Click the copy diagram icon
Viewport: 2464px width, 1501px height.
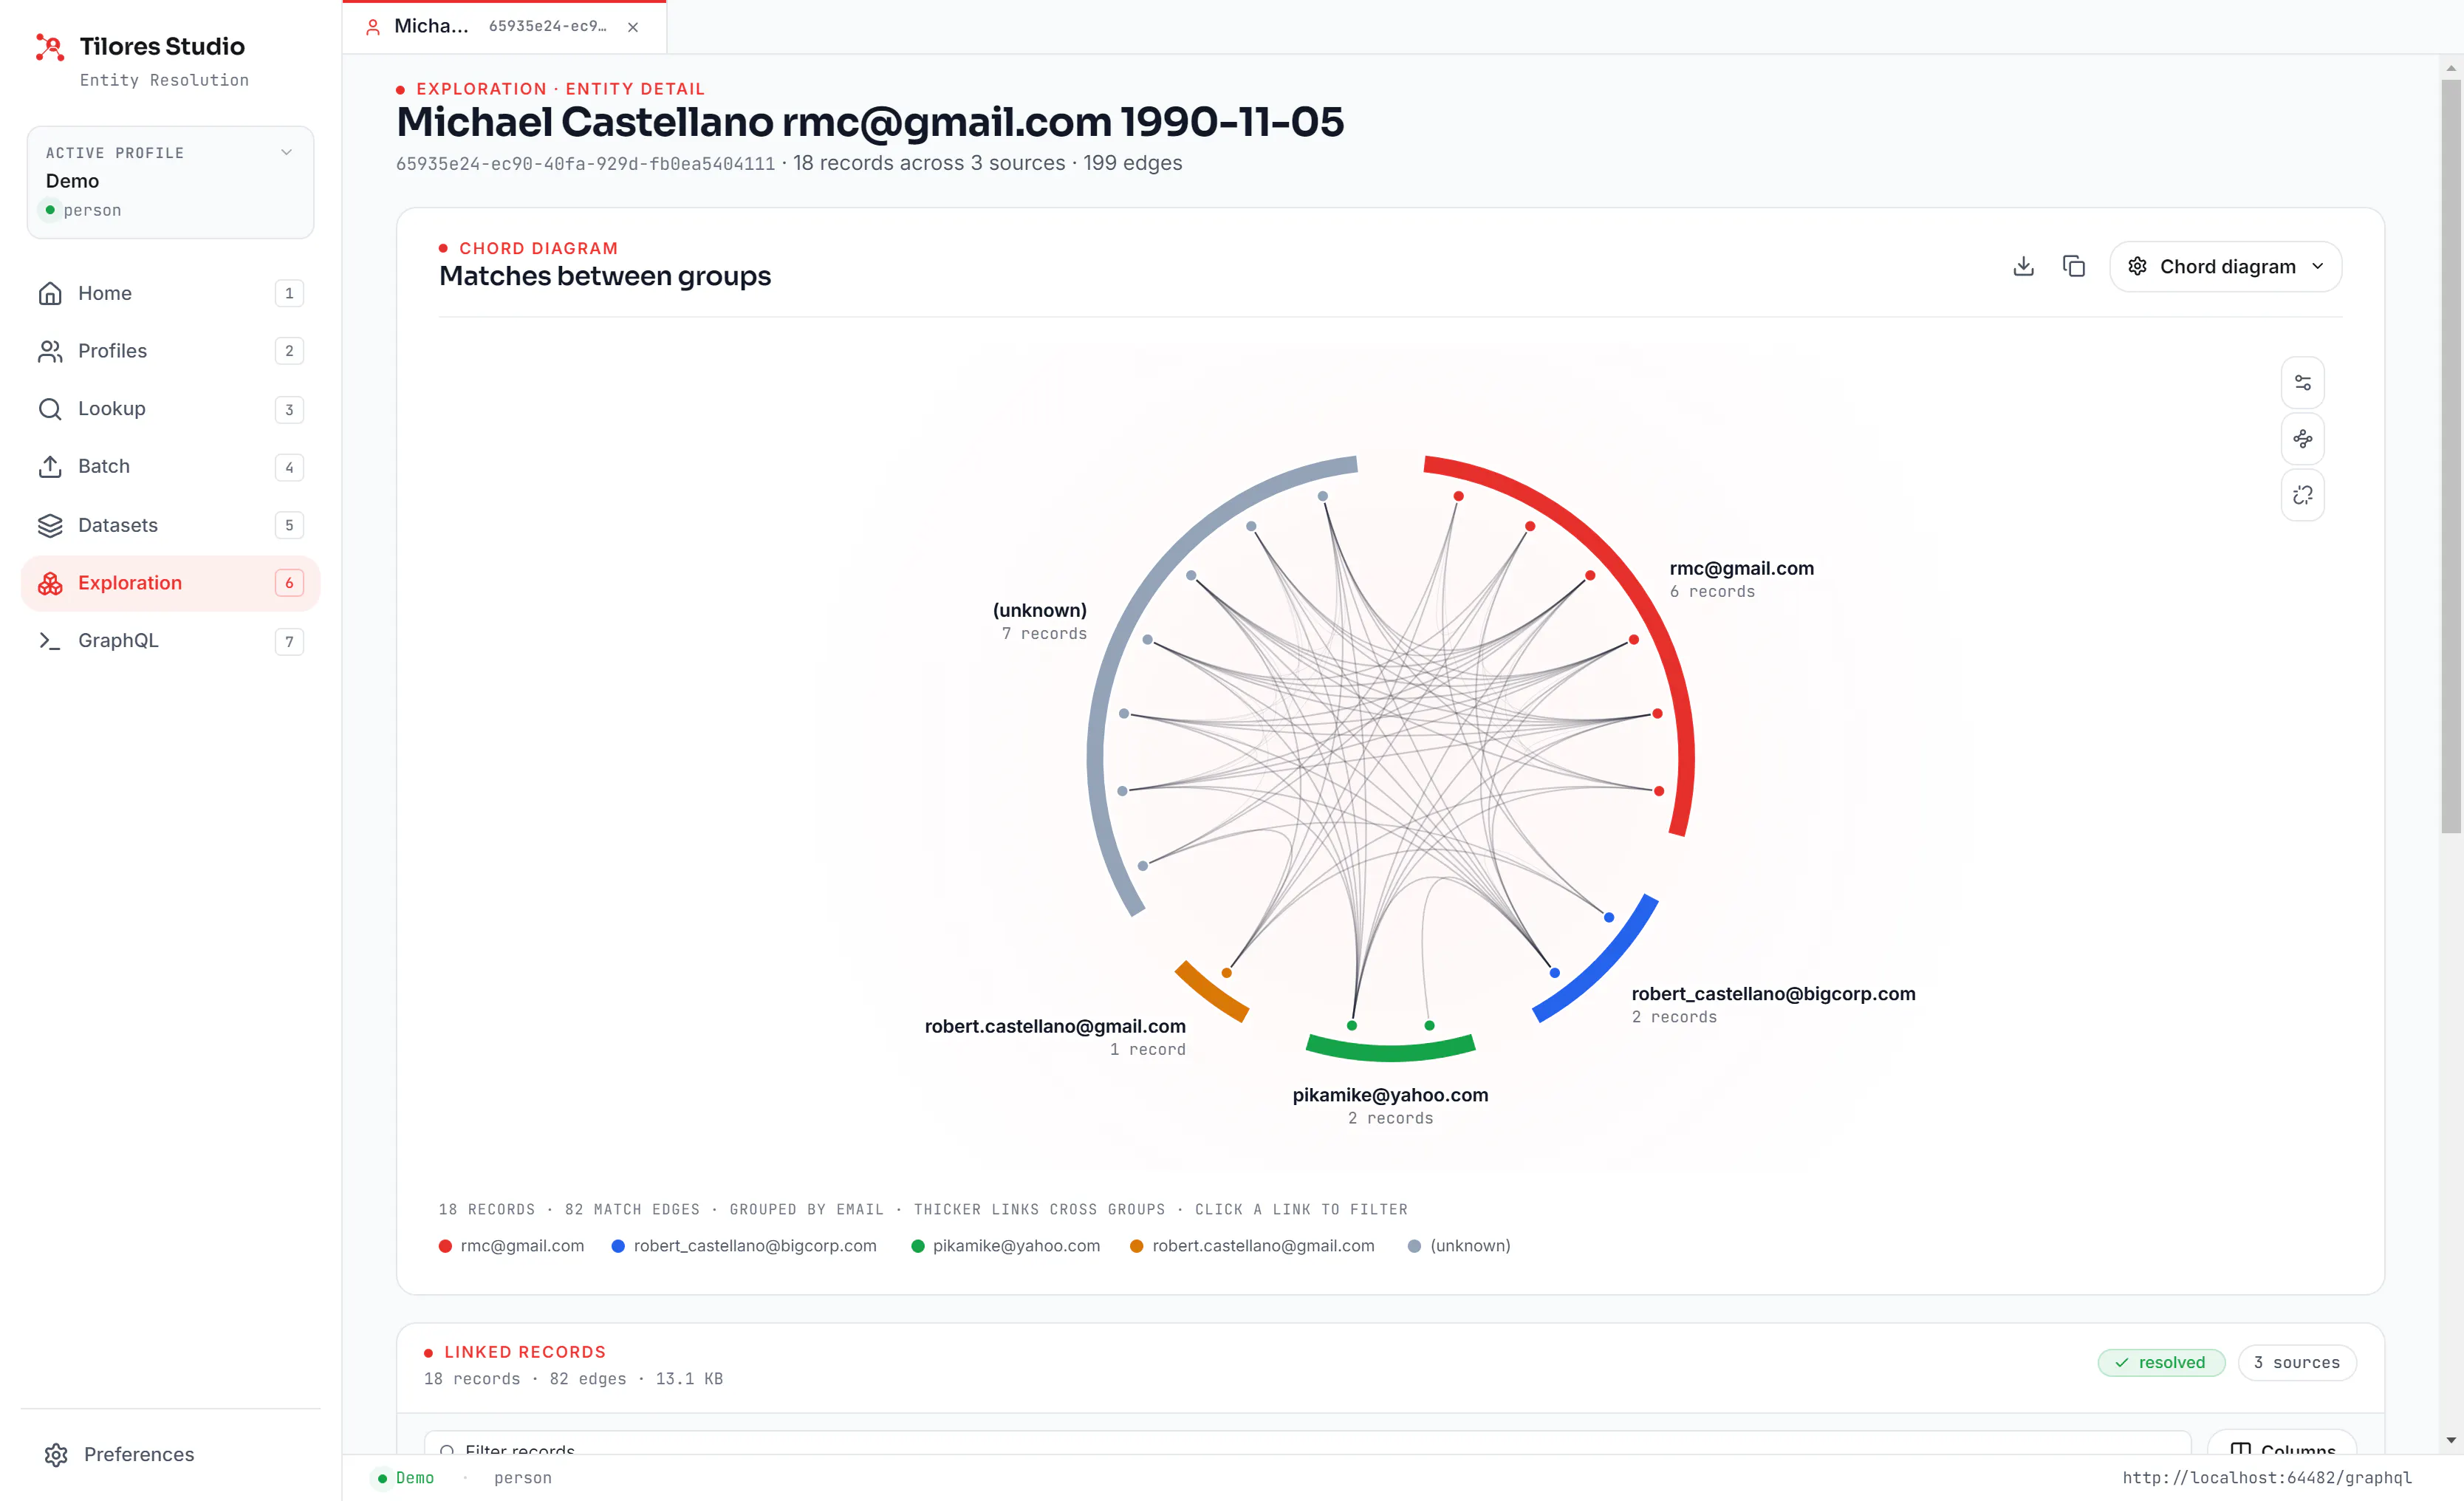[2074, 266]
